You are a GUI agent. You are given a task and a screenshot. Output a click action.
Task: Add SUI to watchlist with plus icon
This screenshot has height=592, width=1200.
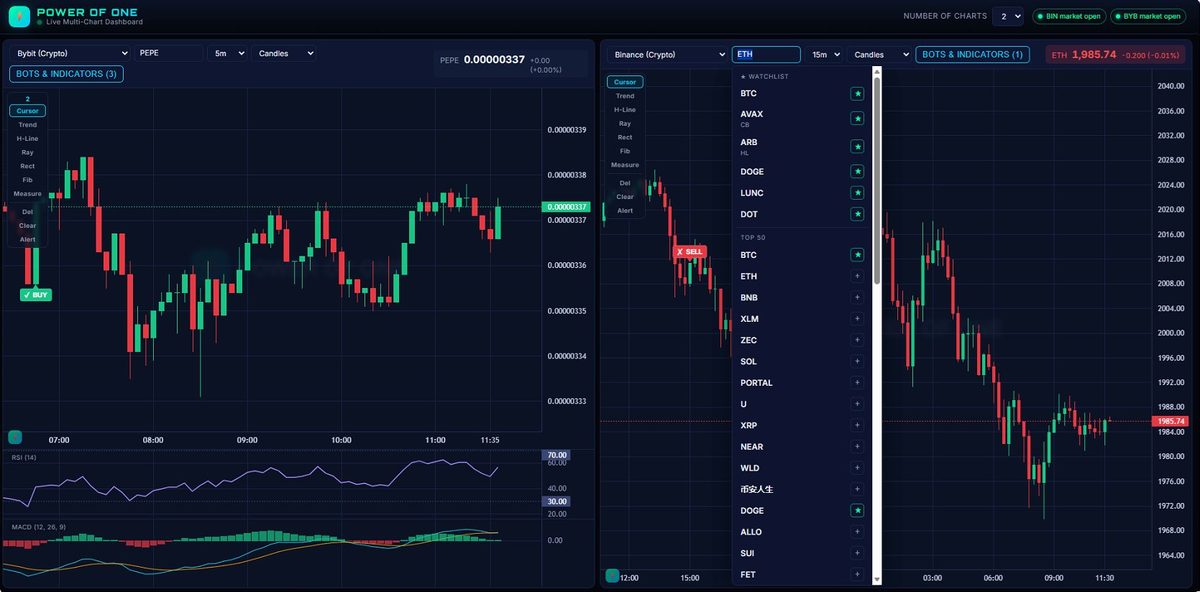pos(857,553)
